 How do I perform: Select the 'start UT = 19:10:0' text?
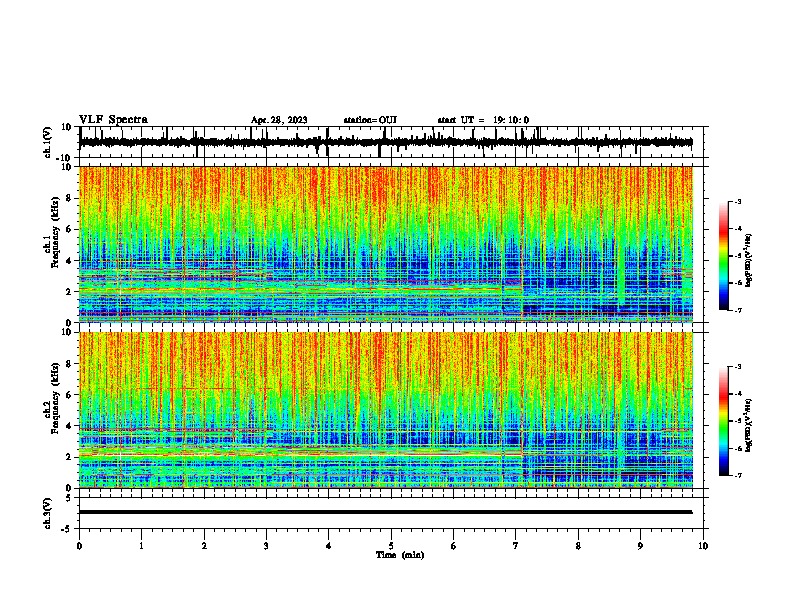pyautogui.click(x=483, y=120)
